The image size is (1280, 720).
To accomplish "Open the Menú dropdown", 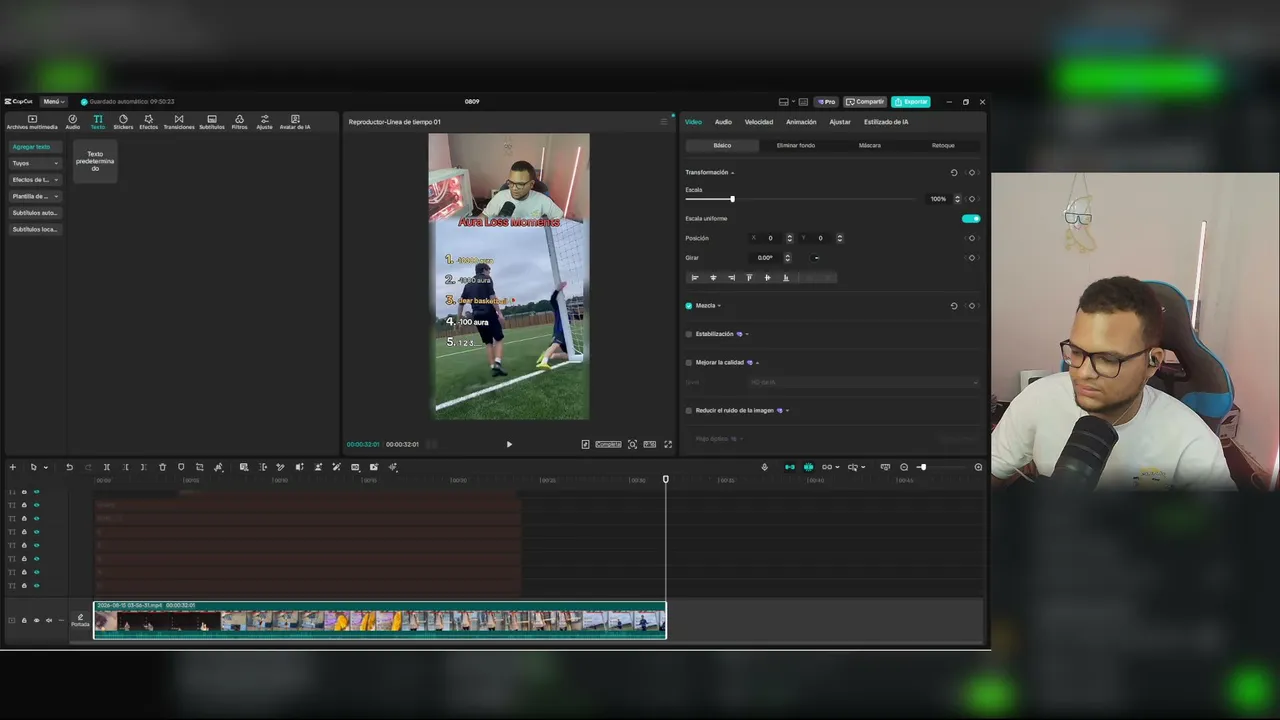I will point(54,102).
